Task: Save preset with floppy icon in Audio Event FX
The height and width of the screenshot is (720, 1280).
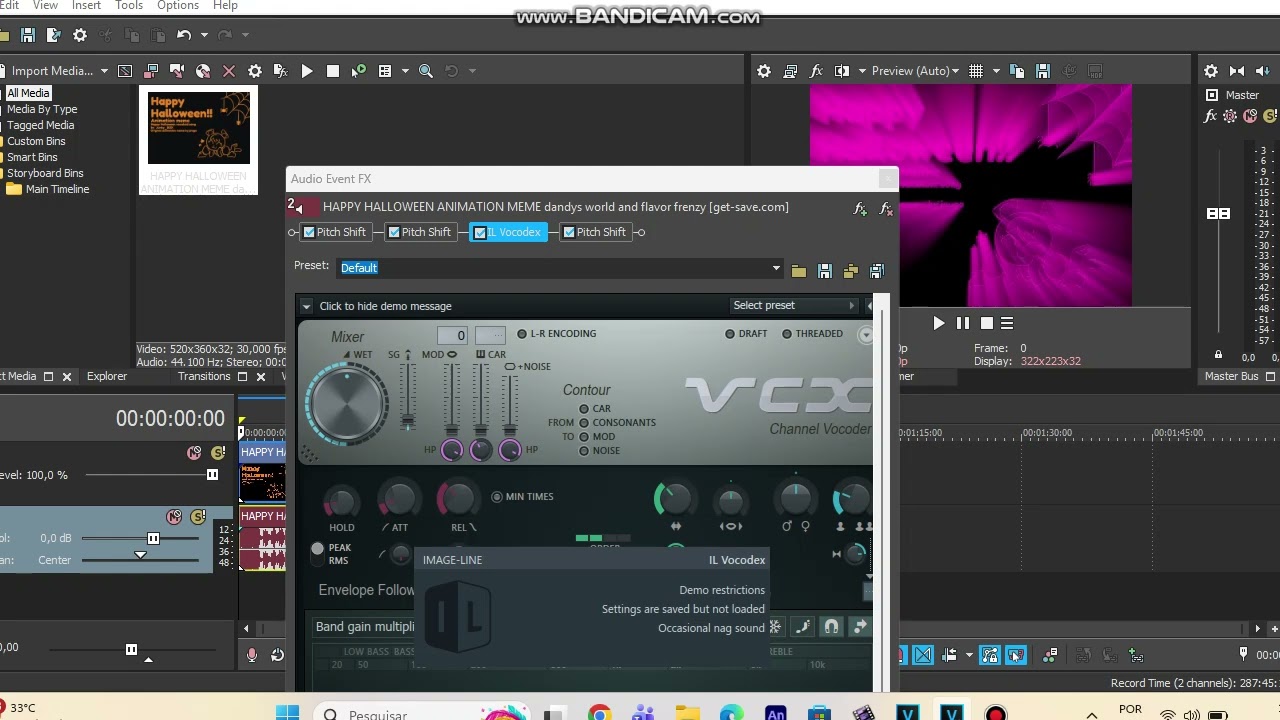Action: 824,271
